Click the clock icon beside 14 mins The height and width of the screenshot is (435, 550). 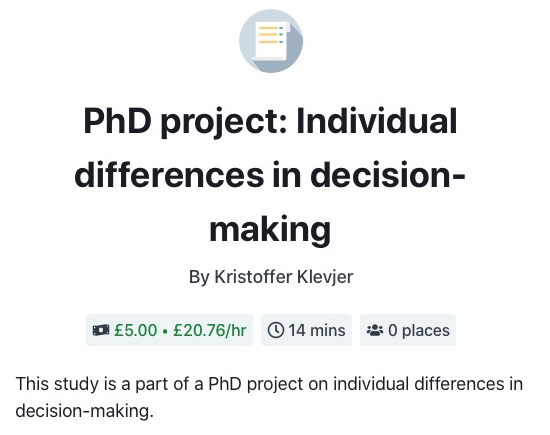(x=276, y=330)
